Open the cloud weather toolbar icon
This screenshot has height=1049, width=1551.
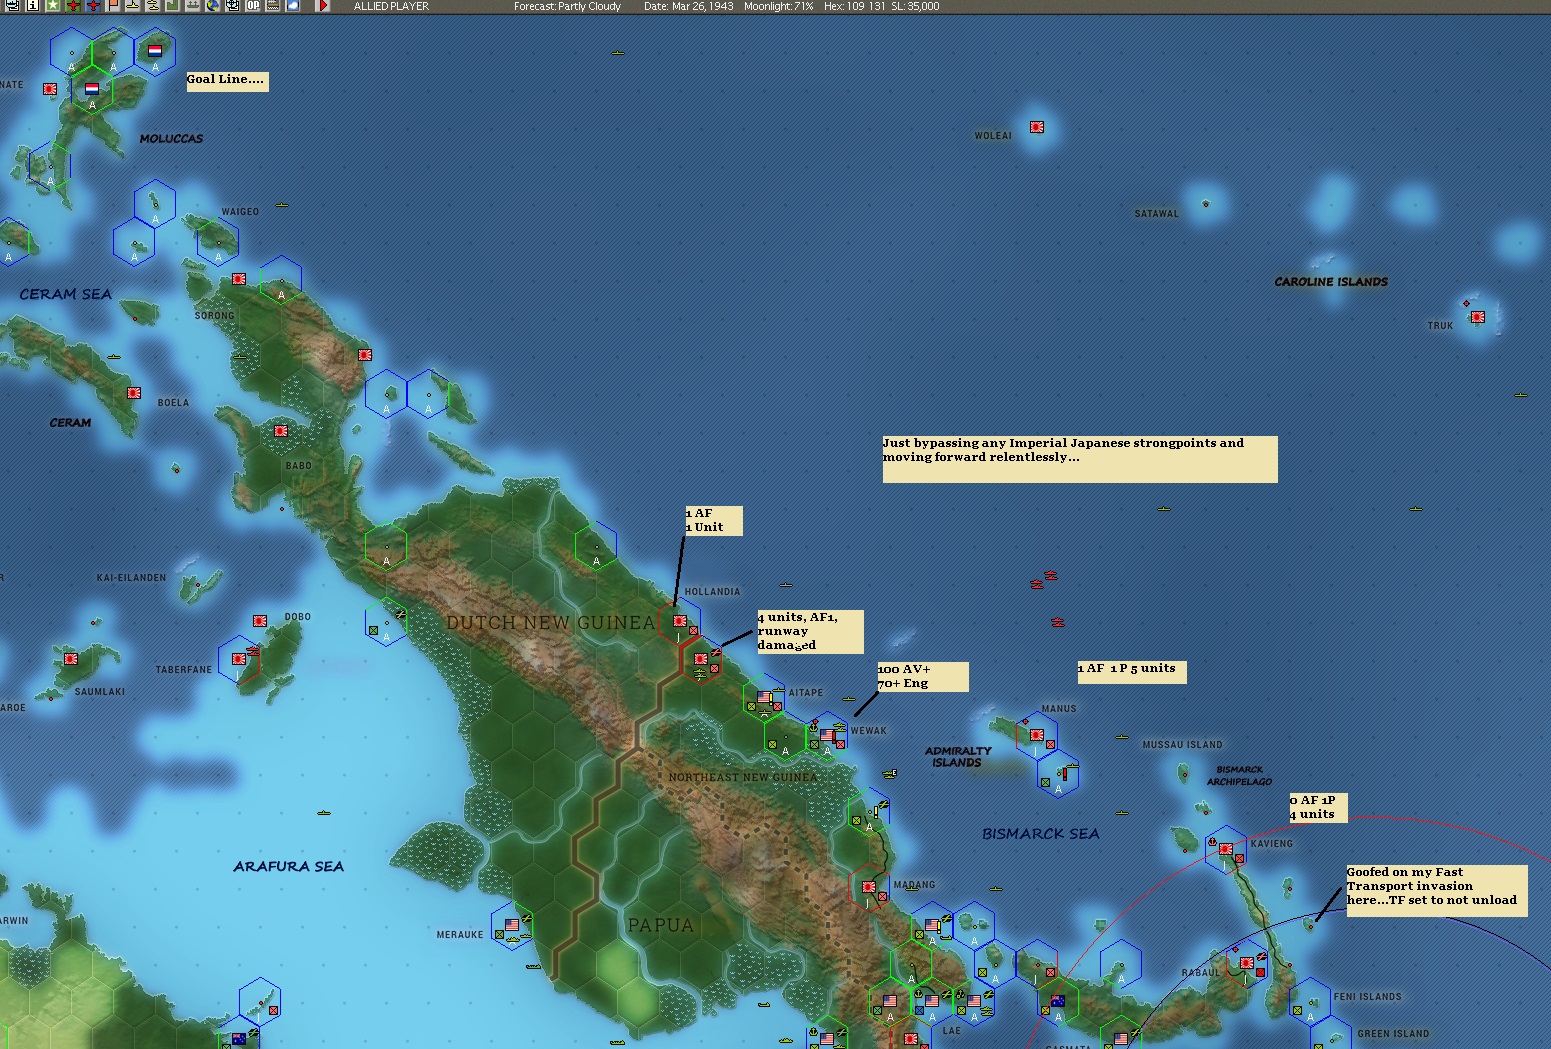[292, 5]
